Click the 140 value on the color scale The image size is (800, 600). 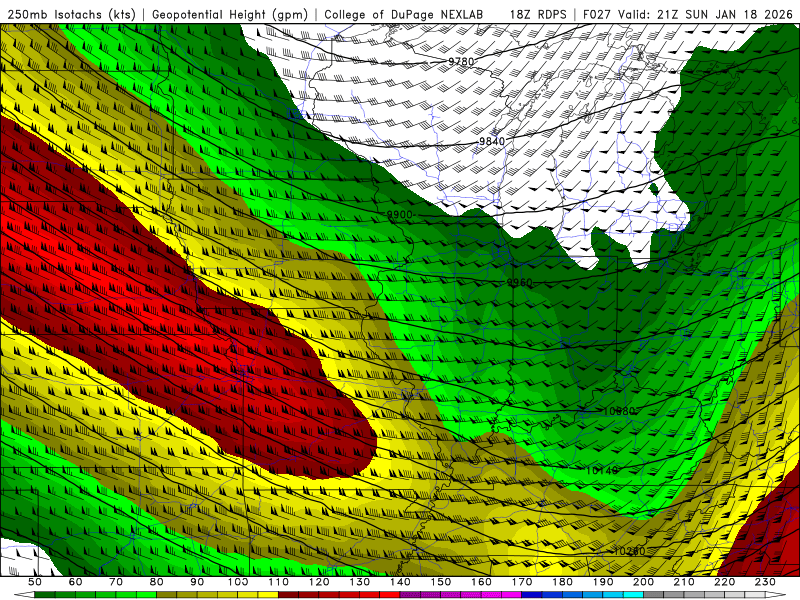pyautogui.click(x=400, y=582)
